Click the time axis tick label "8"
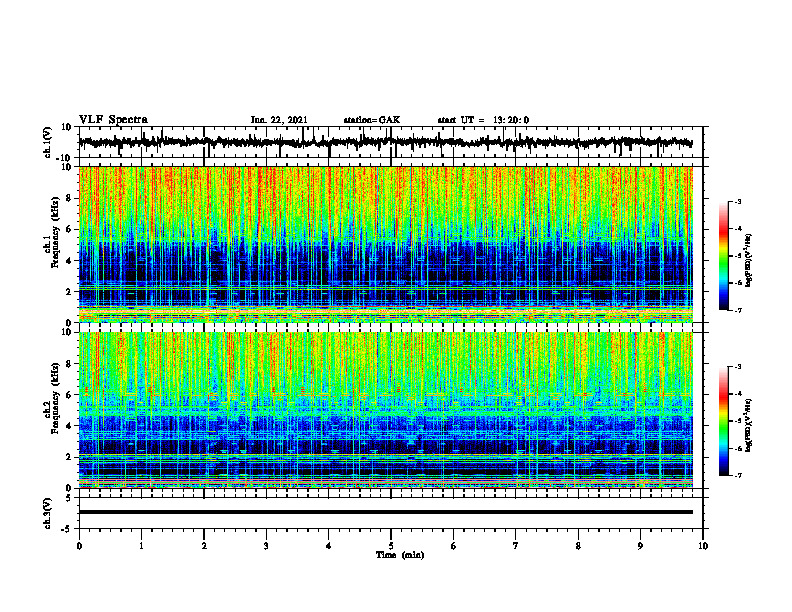This screenshot has width=792, height=612. coord(578,546)
